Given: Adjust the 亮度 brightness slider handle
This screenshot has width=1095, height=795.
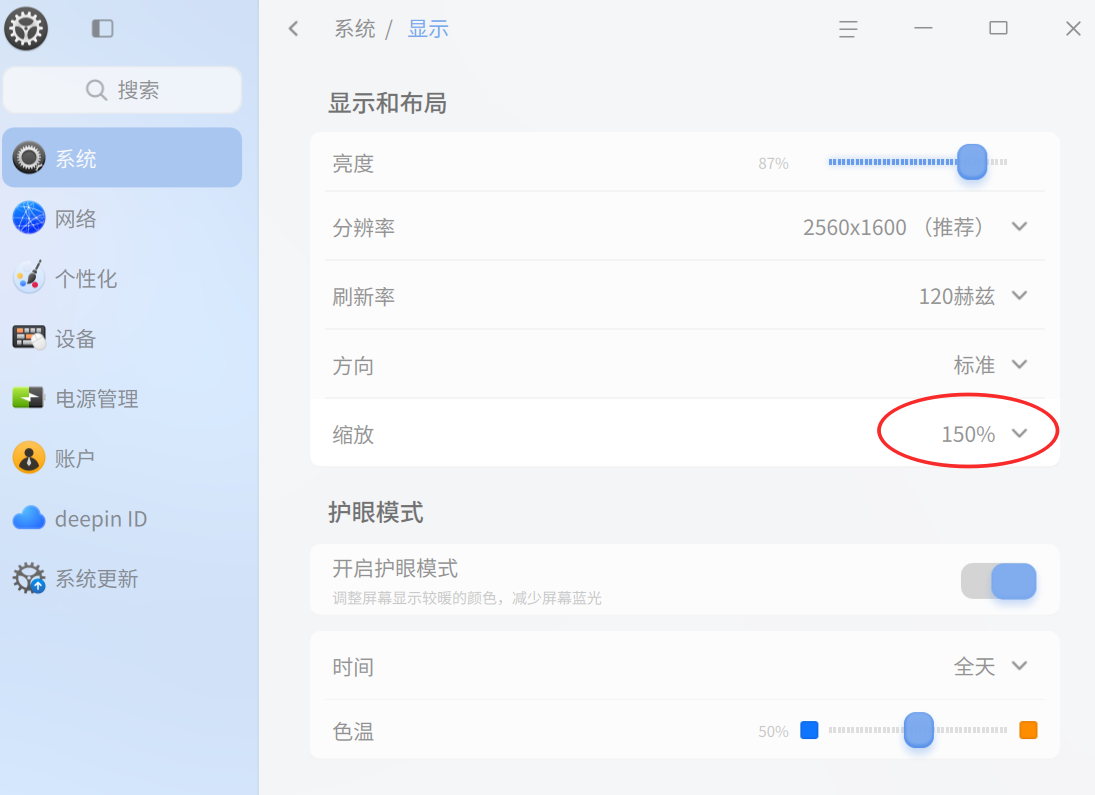Looking at the screenshot, I should [x=970, y=161].
